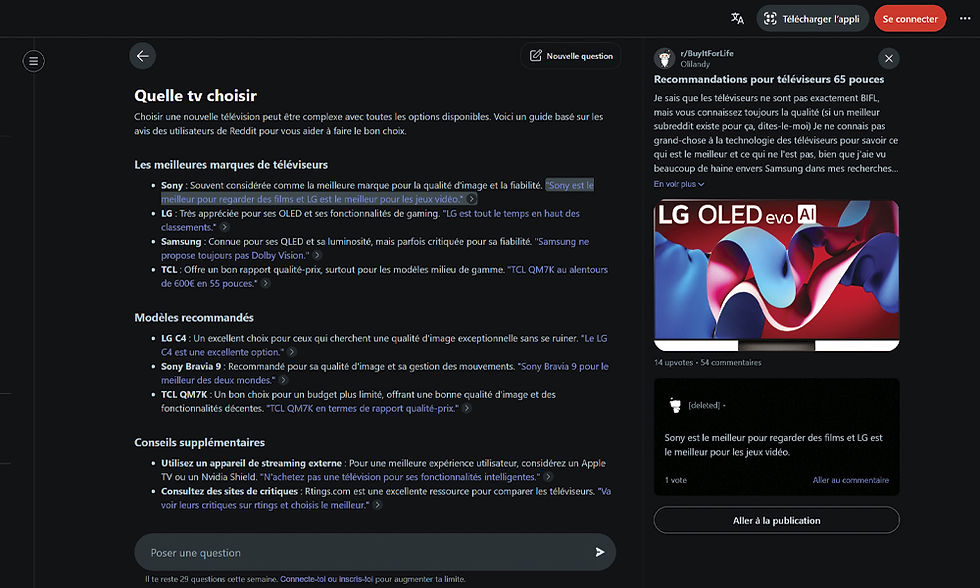
Task: Open the hamburger sidebar menu
Action: pos(33,61)
